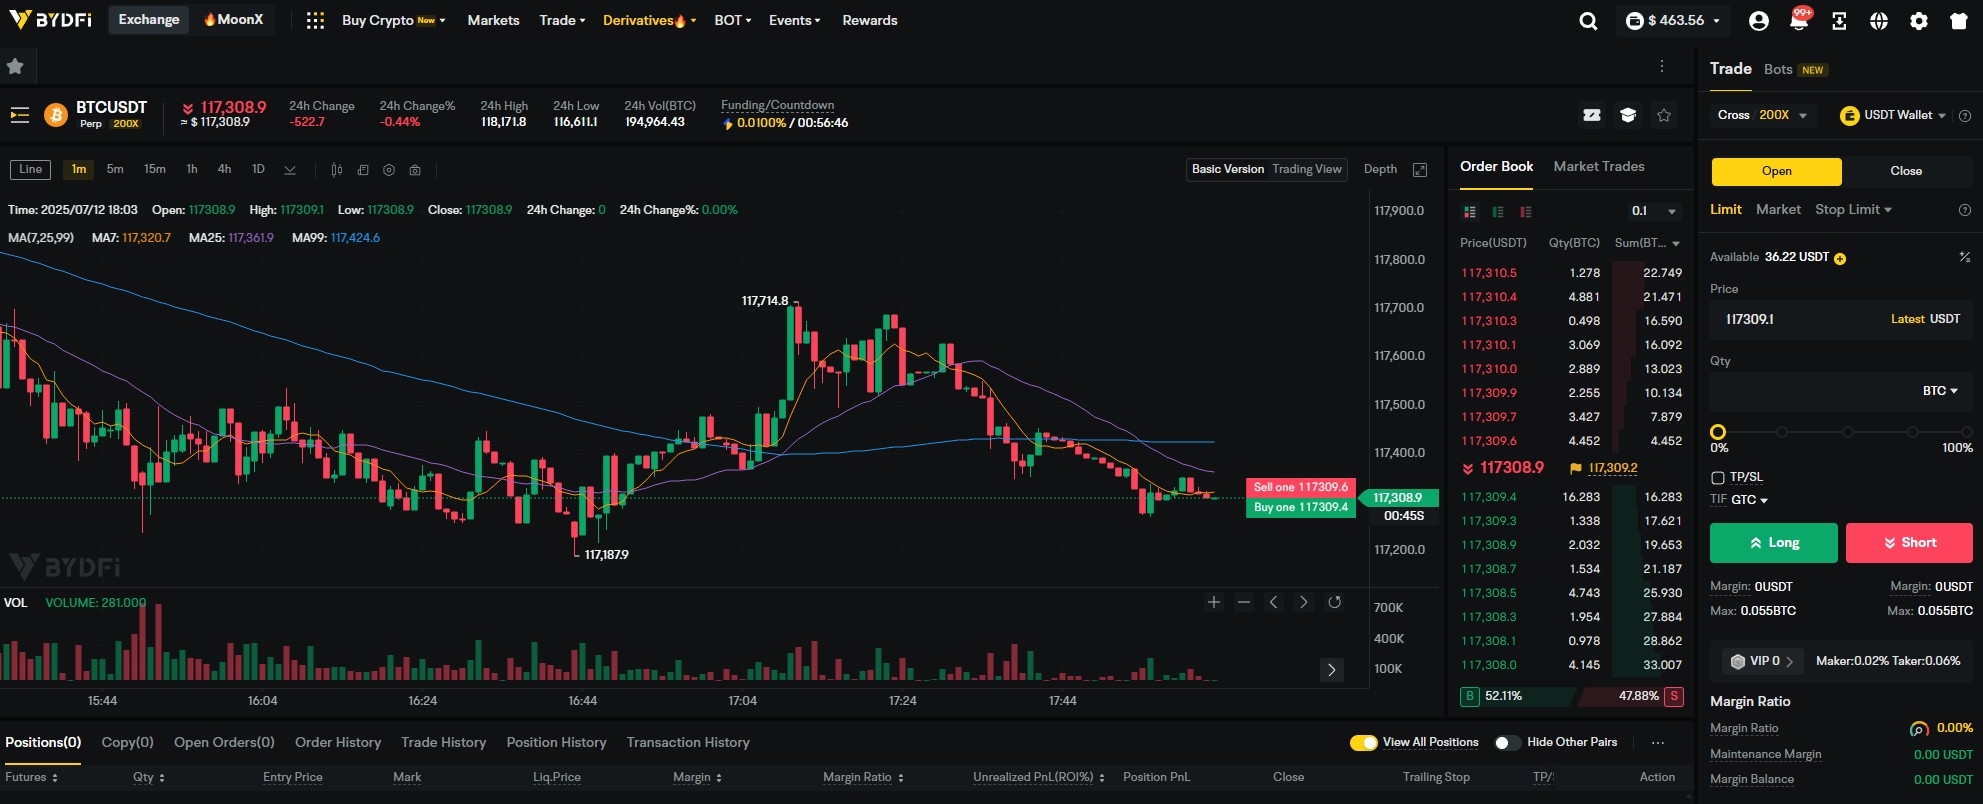Set quantity slider handle at 0%
This screenshot has height=804, width=1983.
point(1718,432)
